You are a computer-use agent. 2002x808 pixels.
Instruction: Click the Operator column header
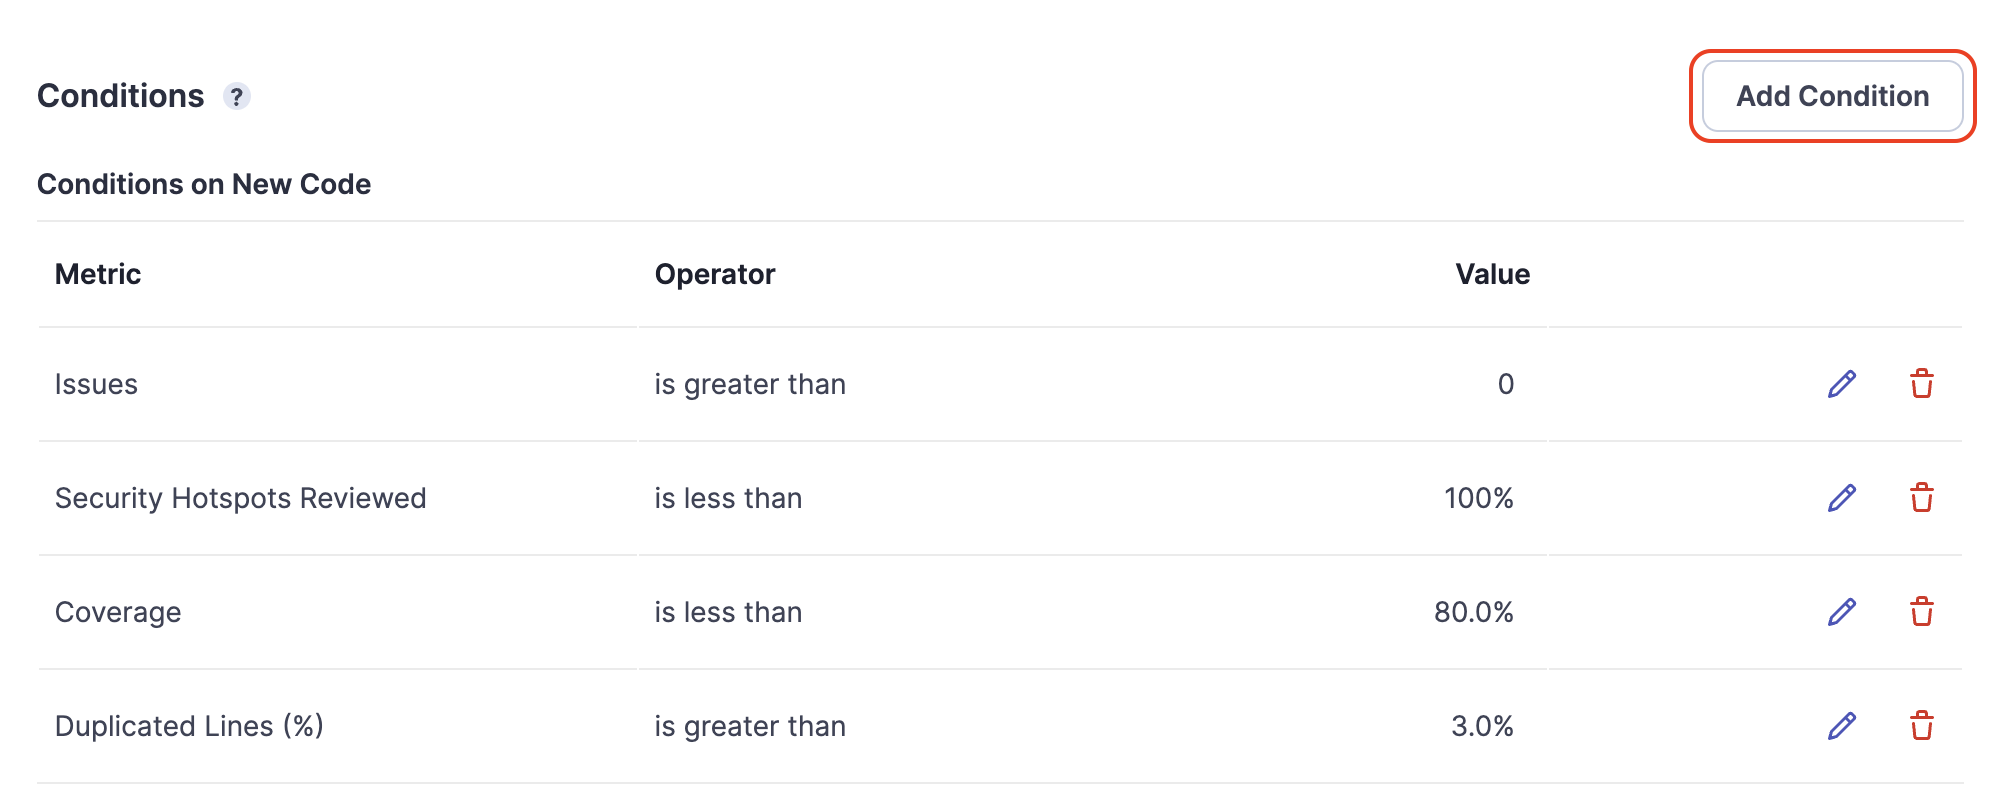[715, 274]
